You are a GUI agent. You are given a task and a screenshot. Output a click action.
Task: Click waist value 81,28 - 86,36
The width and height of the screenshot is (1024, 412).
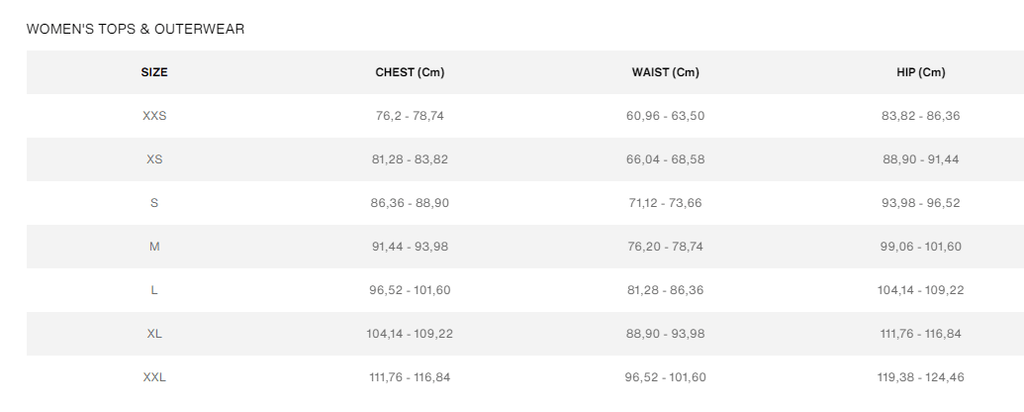(x=665, y=290)
